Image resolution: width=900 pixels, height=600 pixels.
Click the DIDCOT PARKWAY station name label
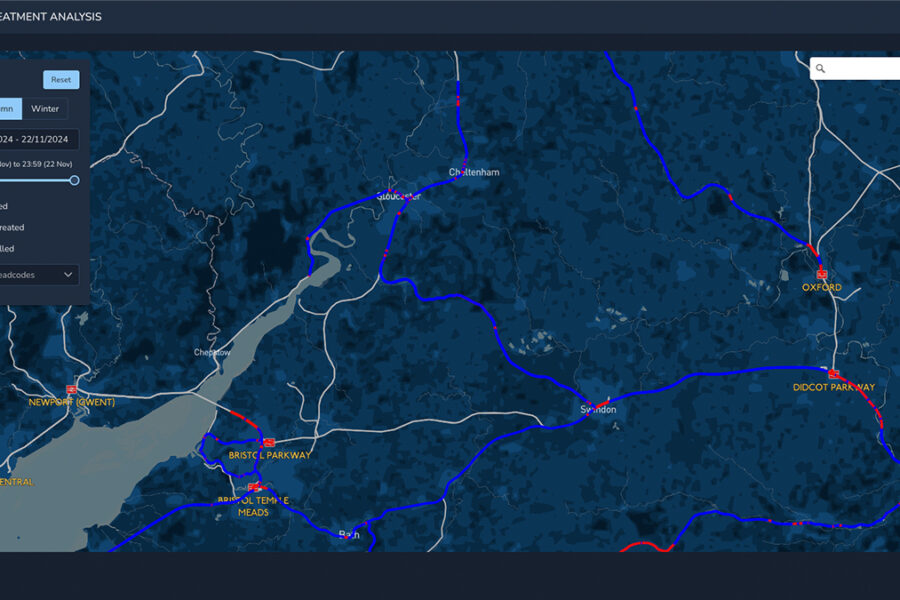[x=834, y=387]
